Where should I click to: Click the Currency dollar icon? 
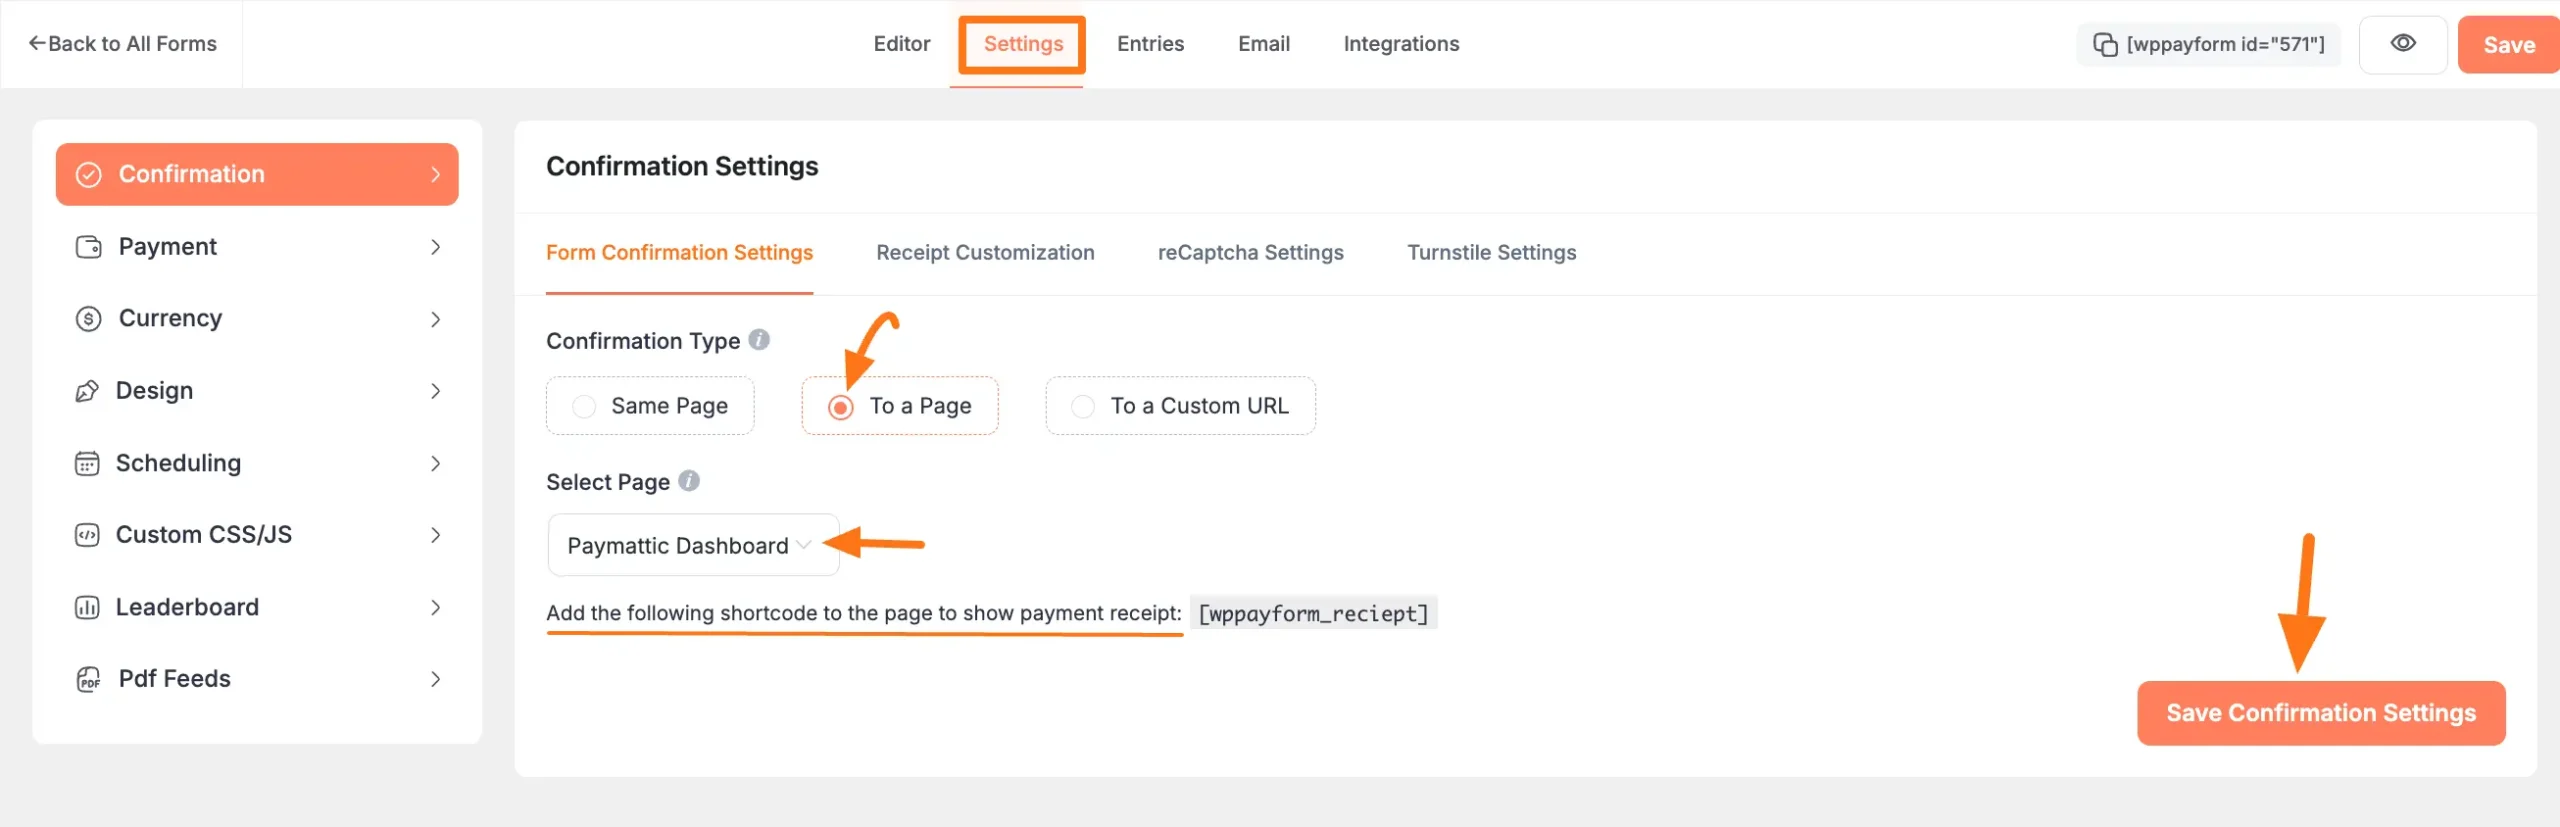tap(89, 319)
